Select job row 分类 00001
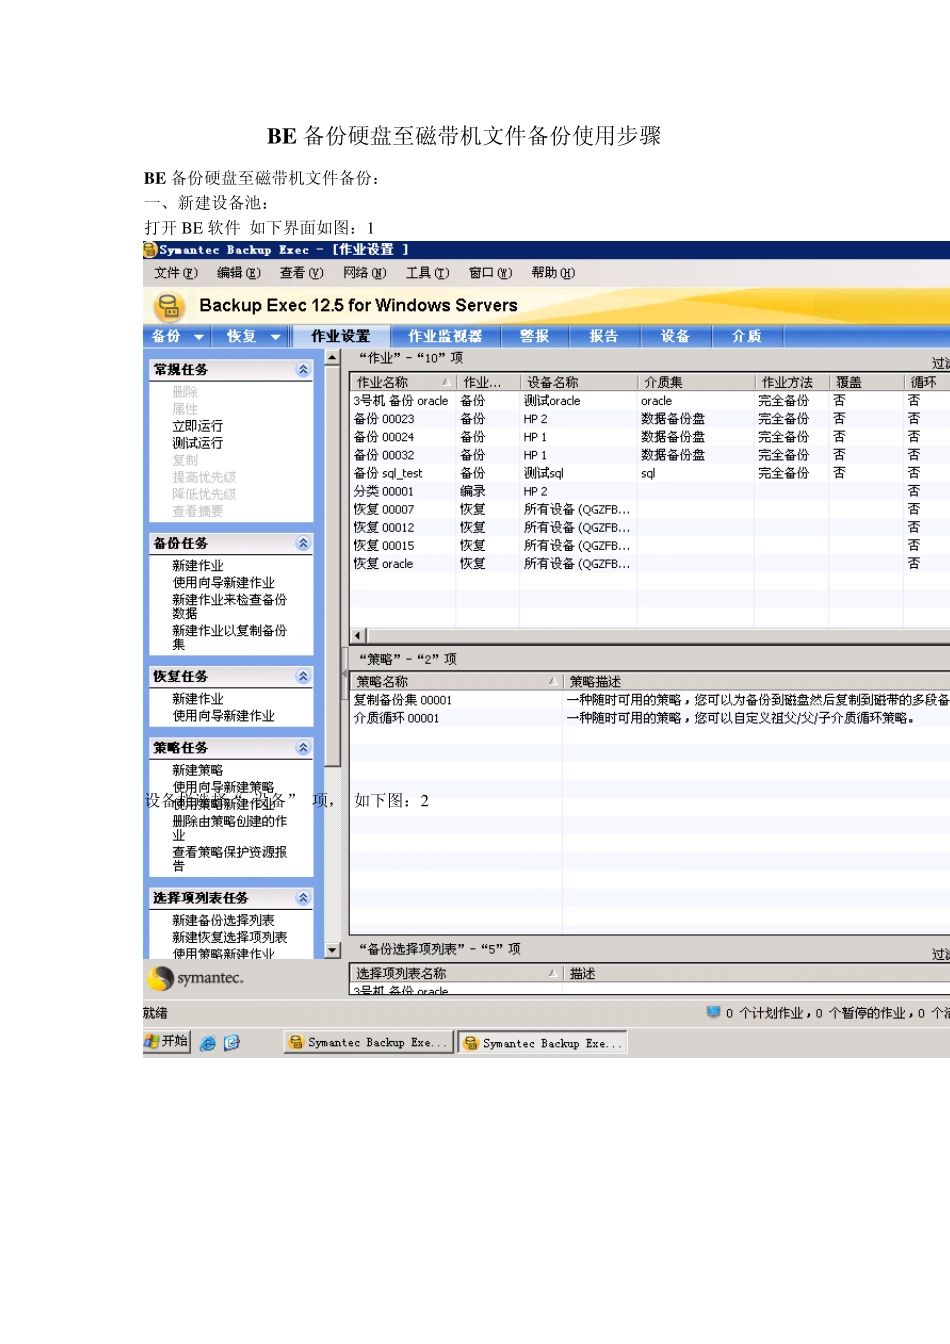This screenshot has width=950, height=1344. 650,491
